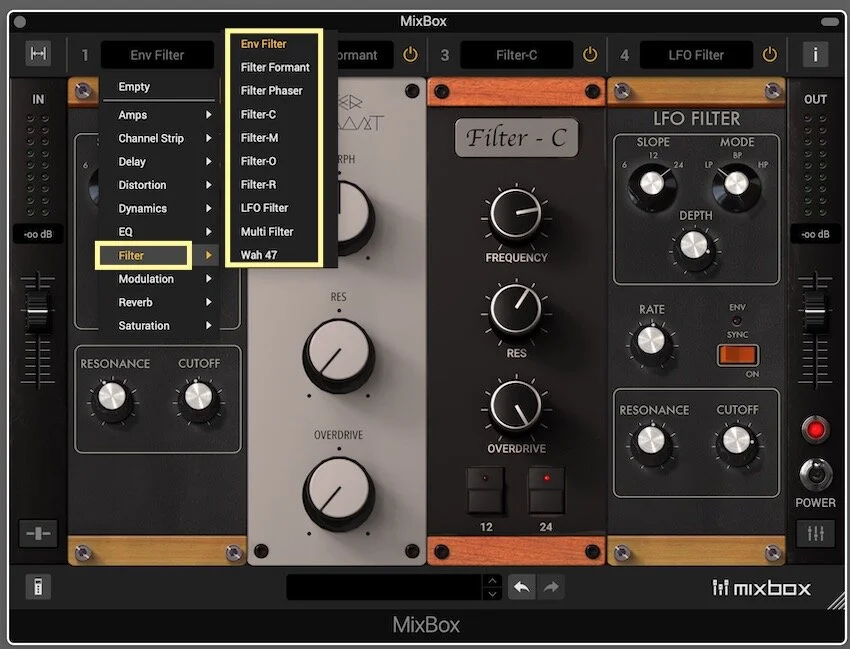The width and height of the screenshot is (850, 649).
Task: Open slot 1 Env Filter selector
Action: pos(157,55)
